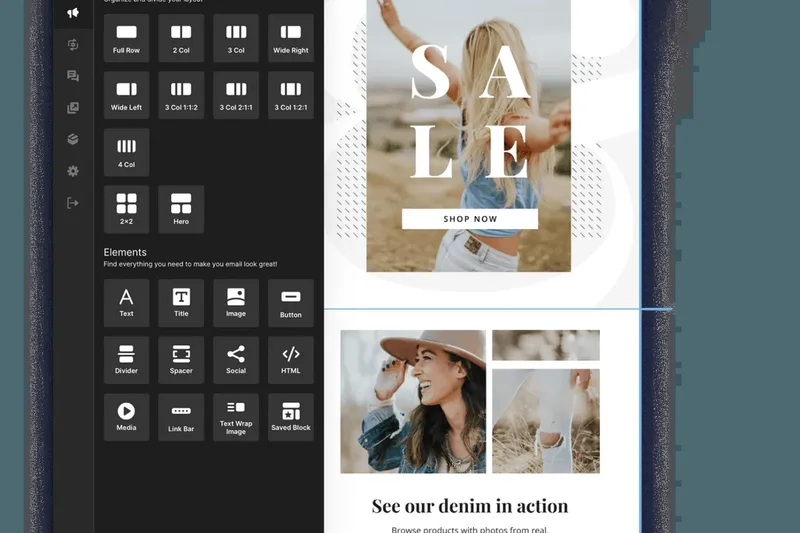
Task: Choose the 2×2 grid layout
Action: [127, 210]
